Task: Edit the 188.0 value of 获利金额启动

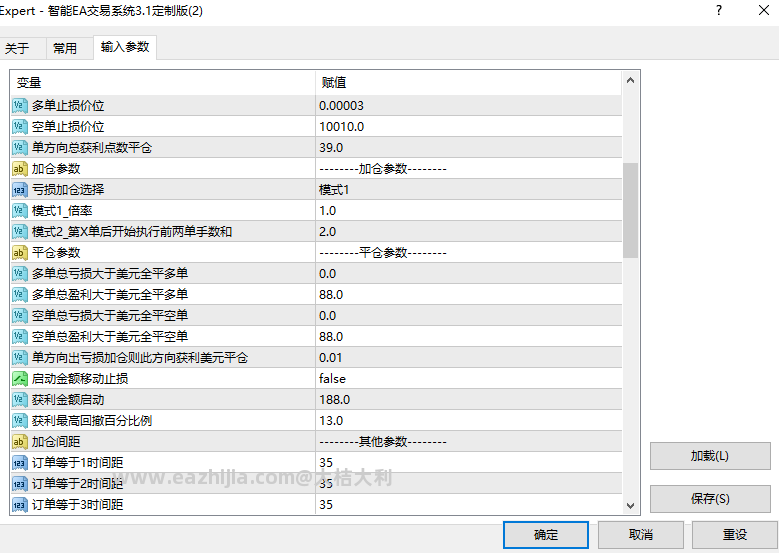Action: click(468, 399)
